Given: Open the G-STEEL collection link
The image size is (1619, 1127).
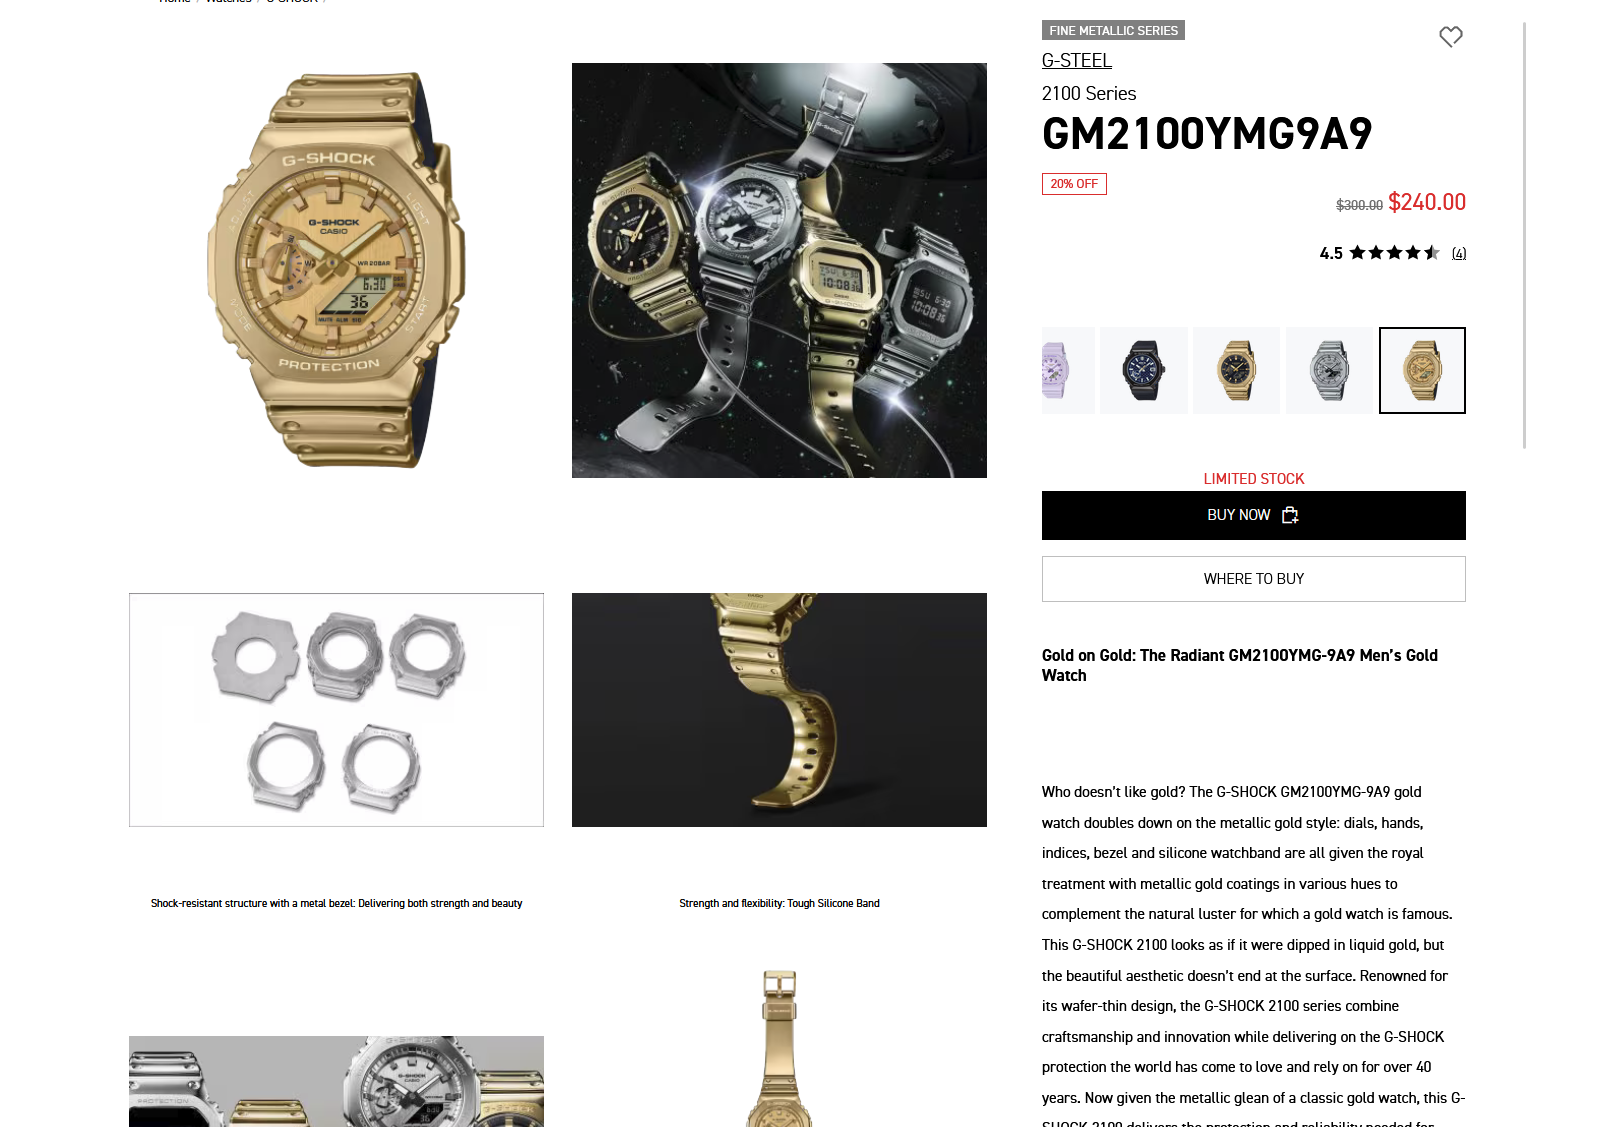Looking at the screenshot, I should click(x=1076, y=60).
